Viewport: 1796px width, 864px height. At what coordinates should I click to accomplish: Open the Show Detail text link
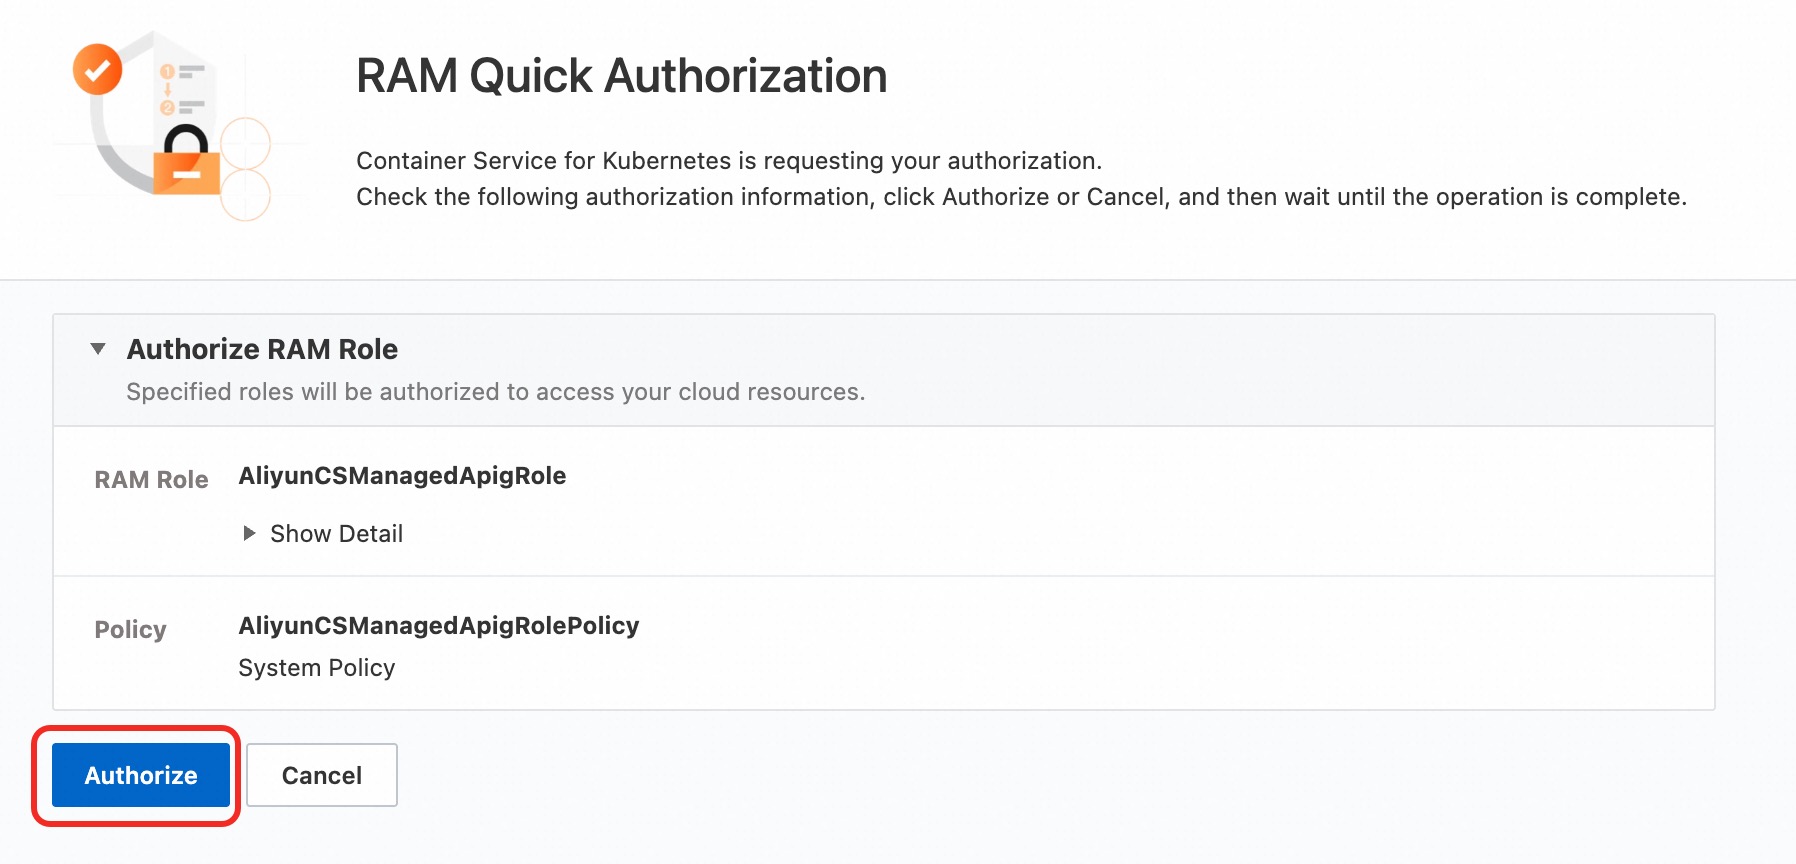pos(336,534)
